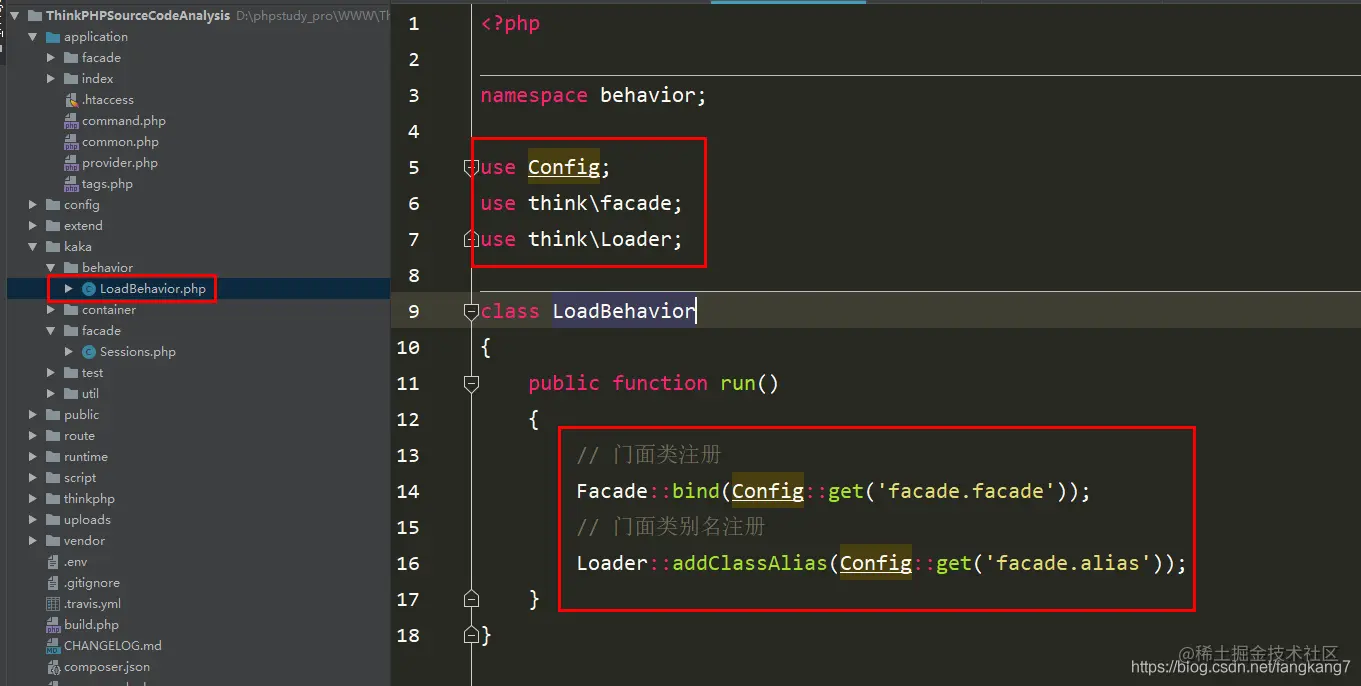This screenshot has width=1361, height=686.
Task: Click the .htaccess file icon
Action: coord(71,100)
